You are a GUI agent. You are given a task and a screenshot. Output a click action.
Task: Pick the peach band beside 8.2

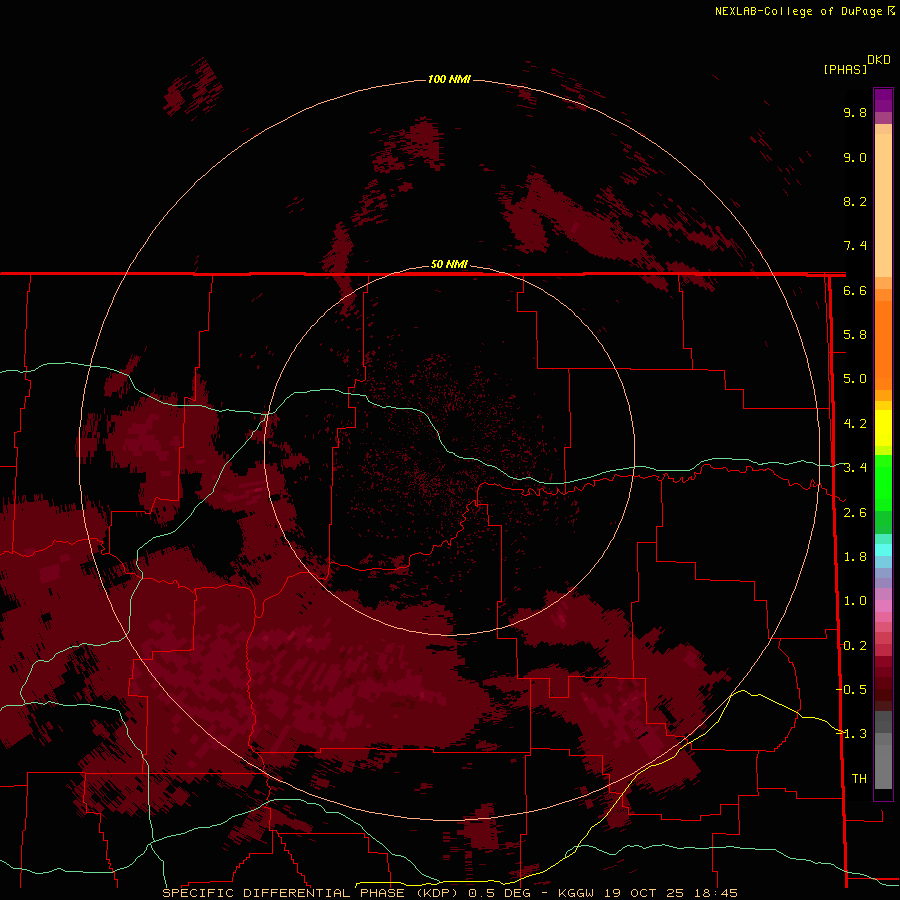883,205
